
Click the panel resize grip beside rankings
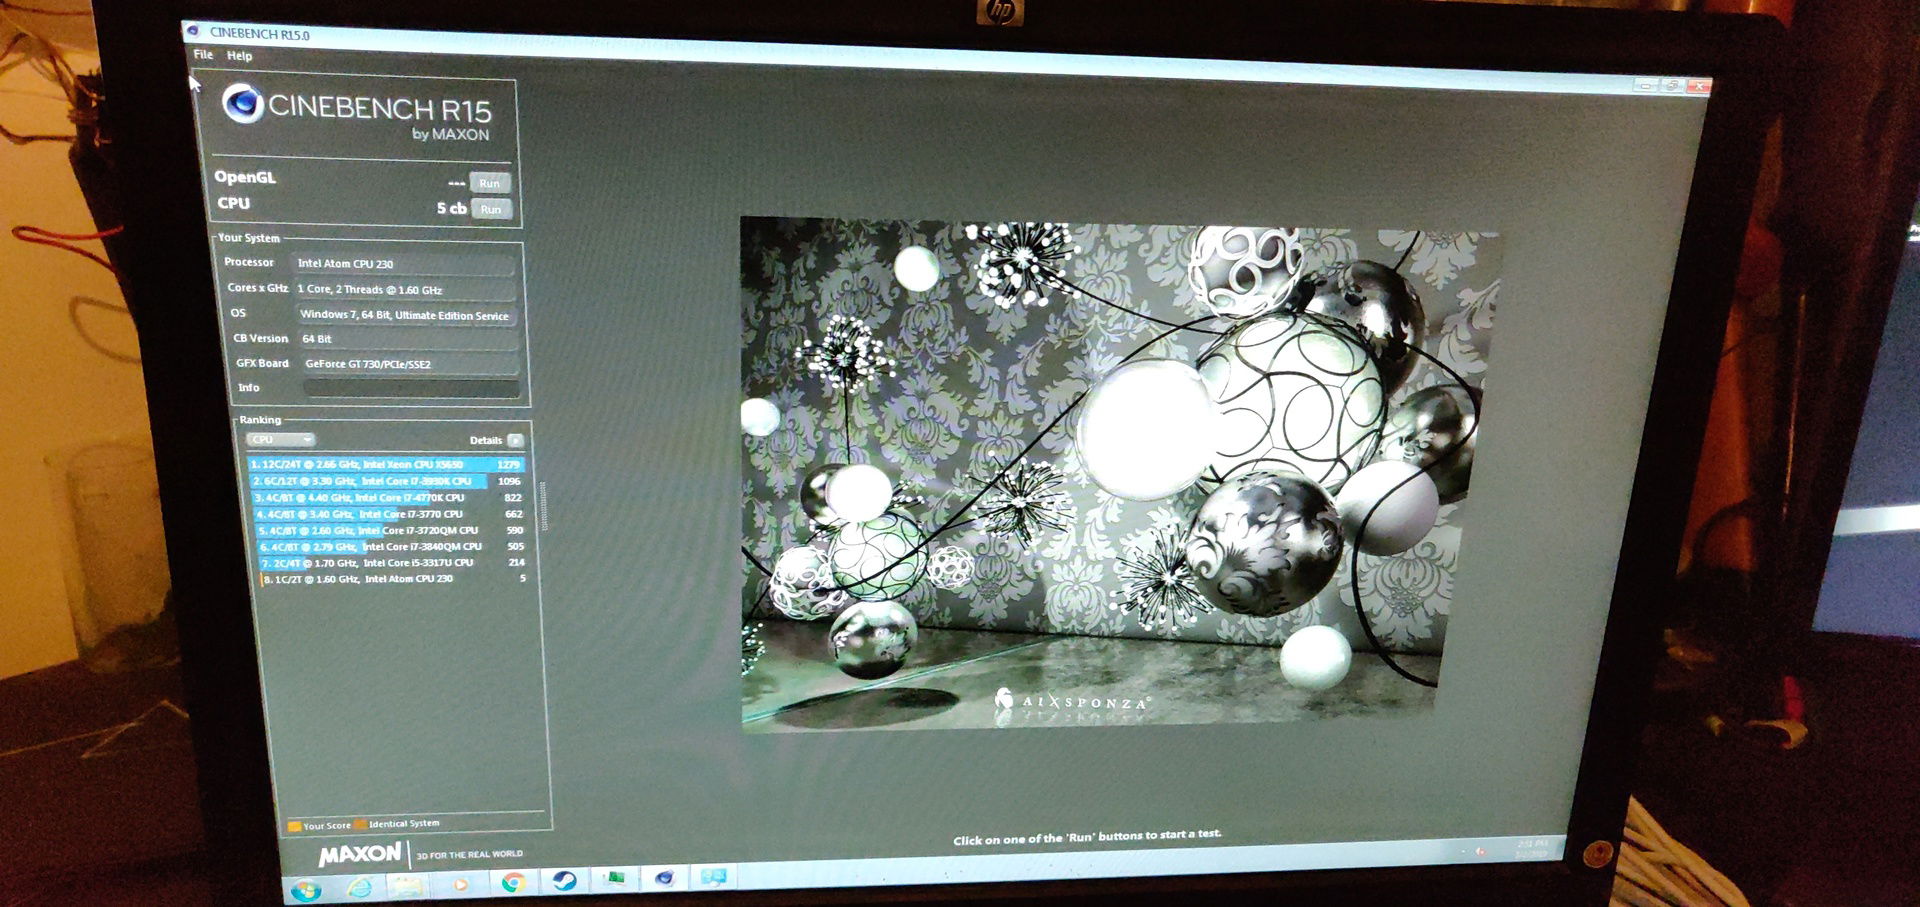point(543,506)
